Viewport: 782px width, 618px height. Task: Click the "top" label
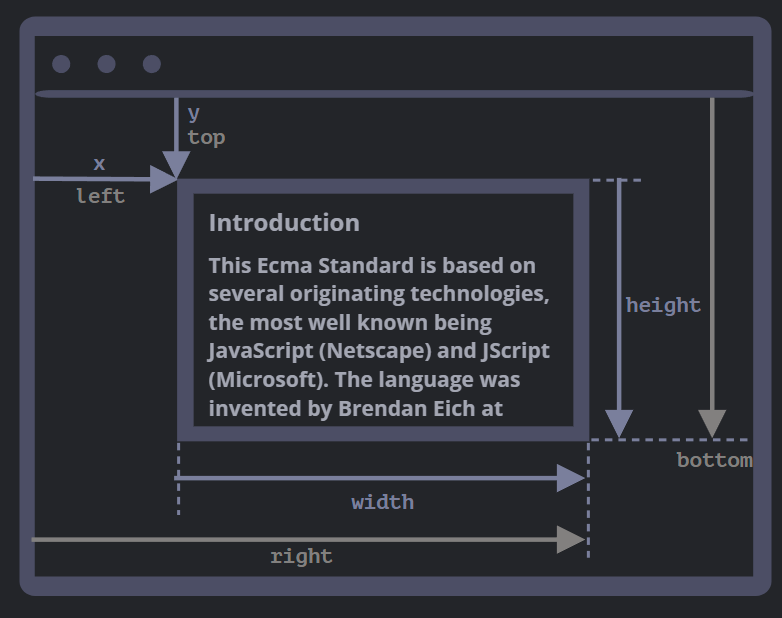click(x=206, y=137)
